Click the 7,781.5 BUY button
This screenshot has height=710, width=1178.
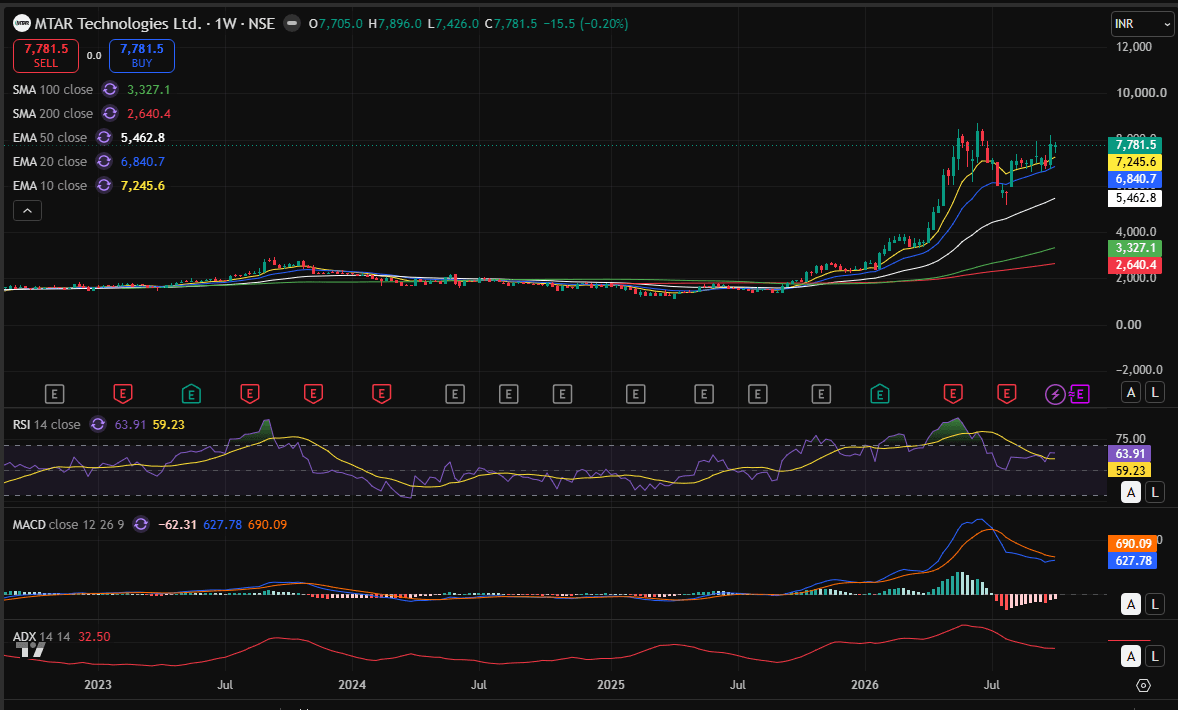142,56
